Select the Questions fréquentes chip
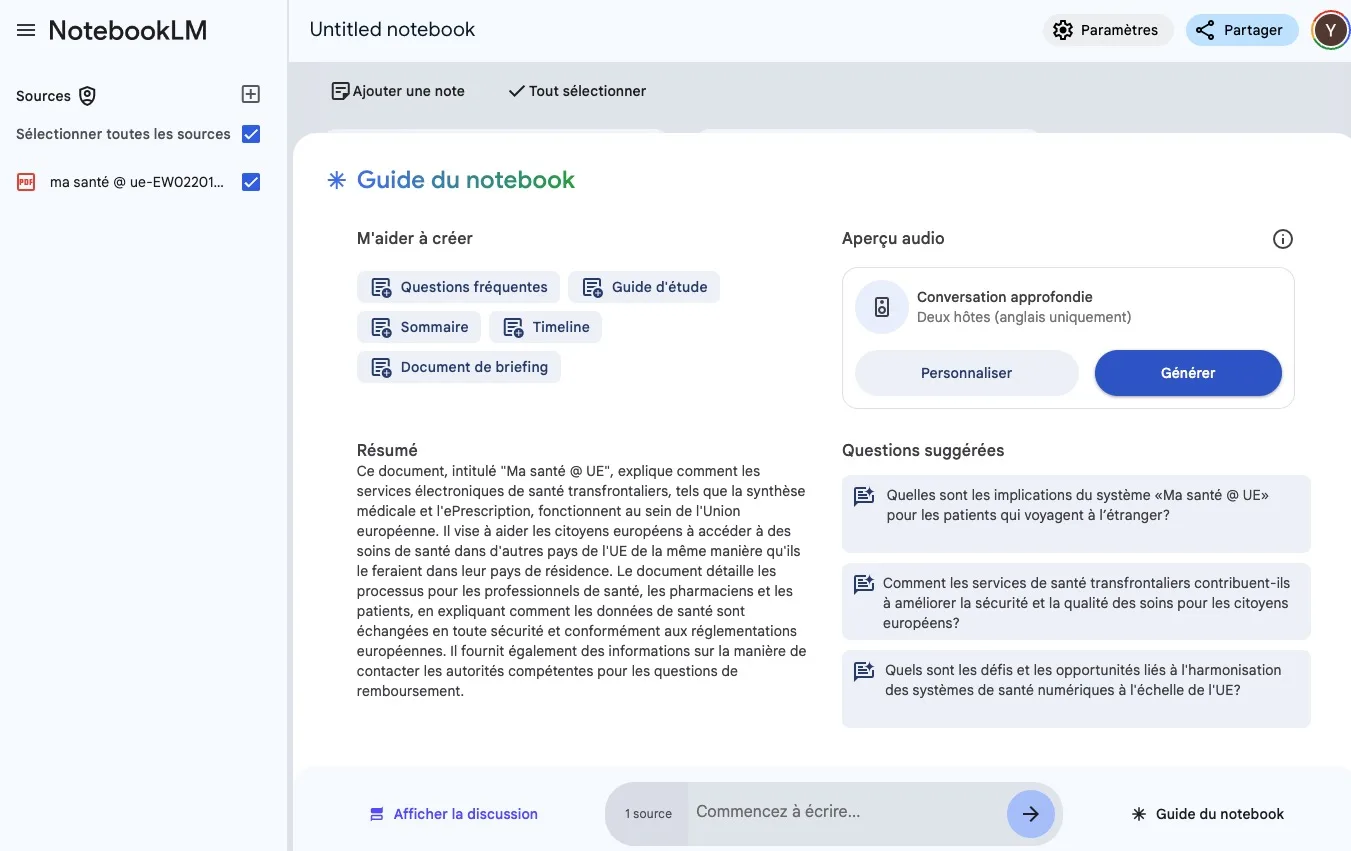The image size is (1351, 851). (459, 287)
